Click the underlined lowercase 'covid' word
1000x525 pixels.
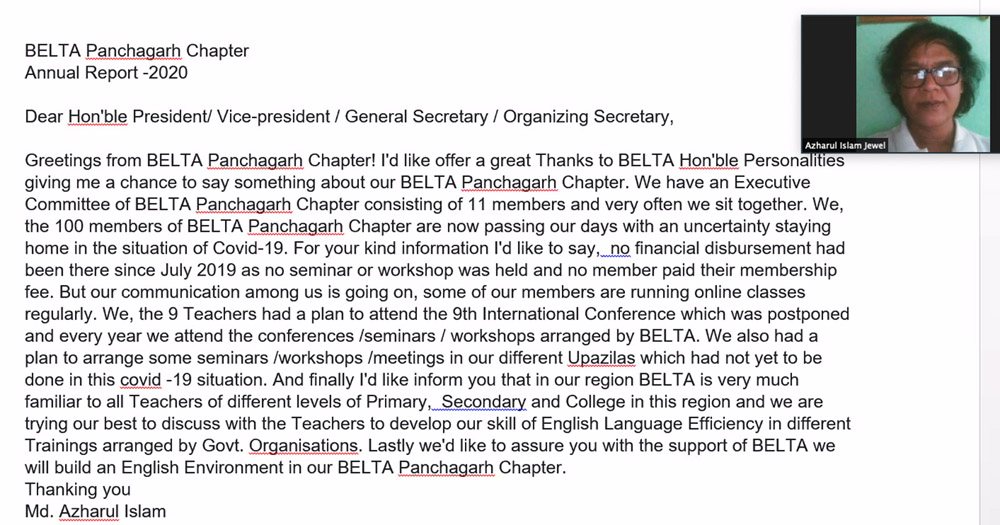(140, 380)
